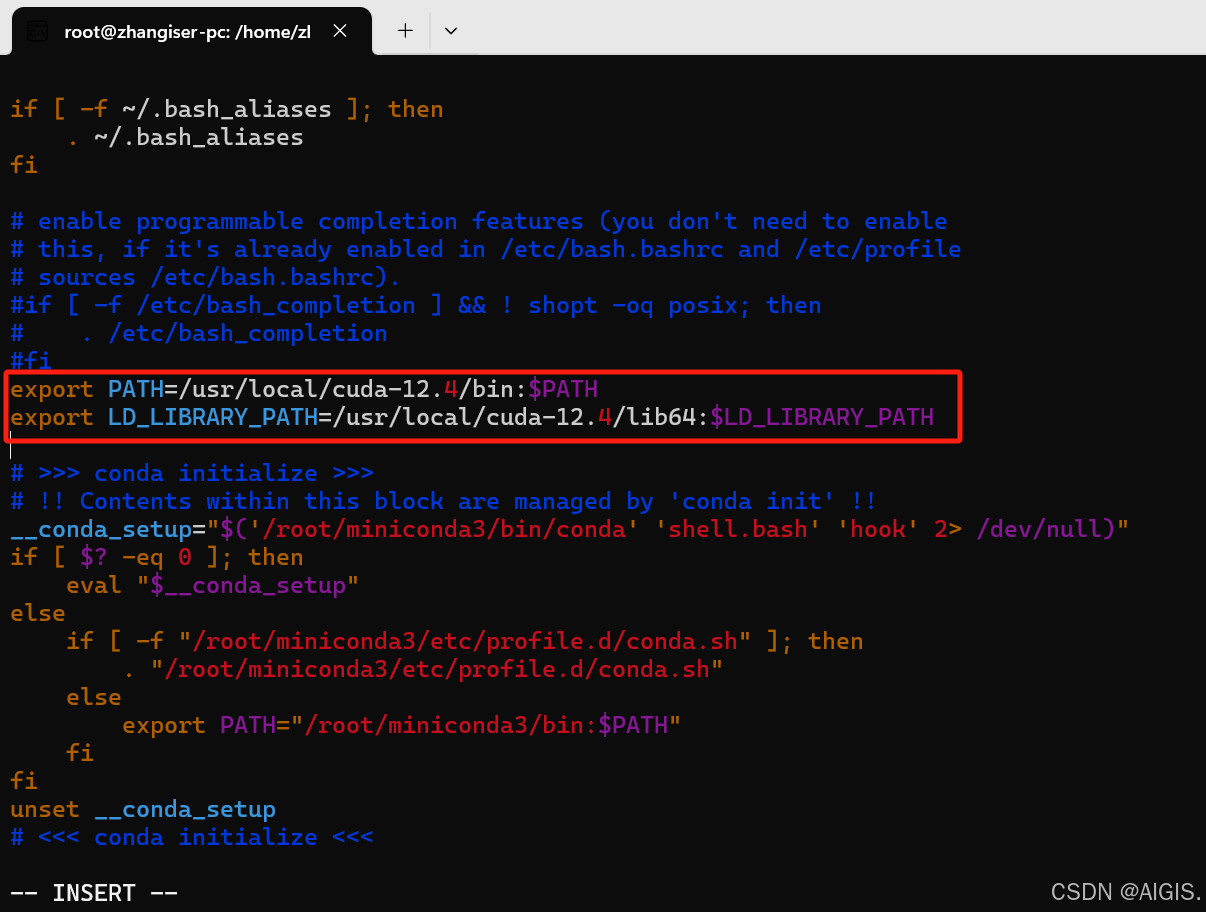Click comment line mentioning /etc/profile
1206x912 pixels.
click(x=486, y=249)
